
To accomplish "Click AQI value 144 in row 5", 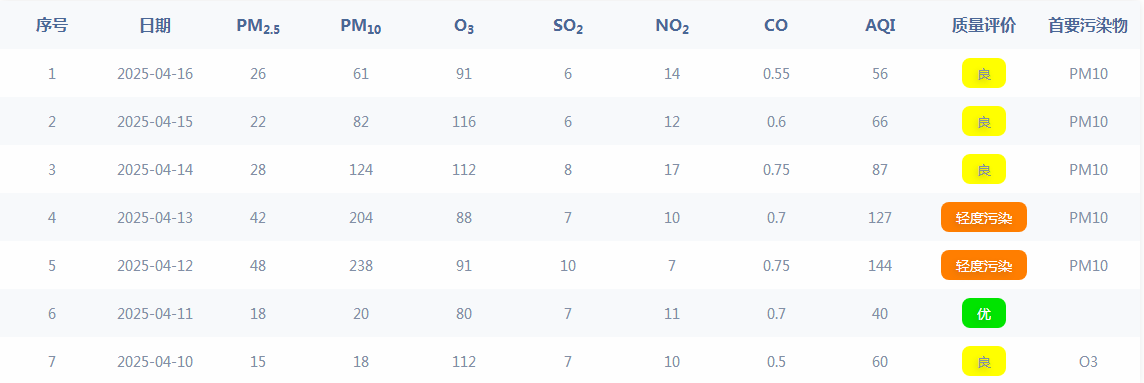I will 880,266.
